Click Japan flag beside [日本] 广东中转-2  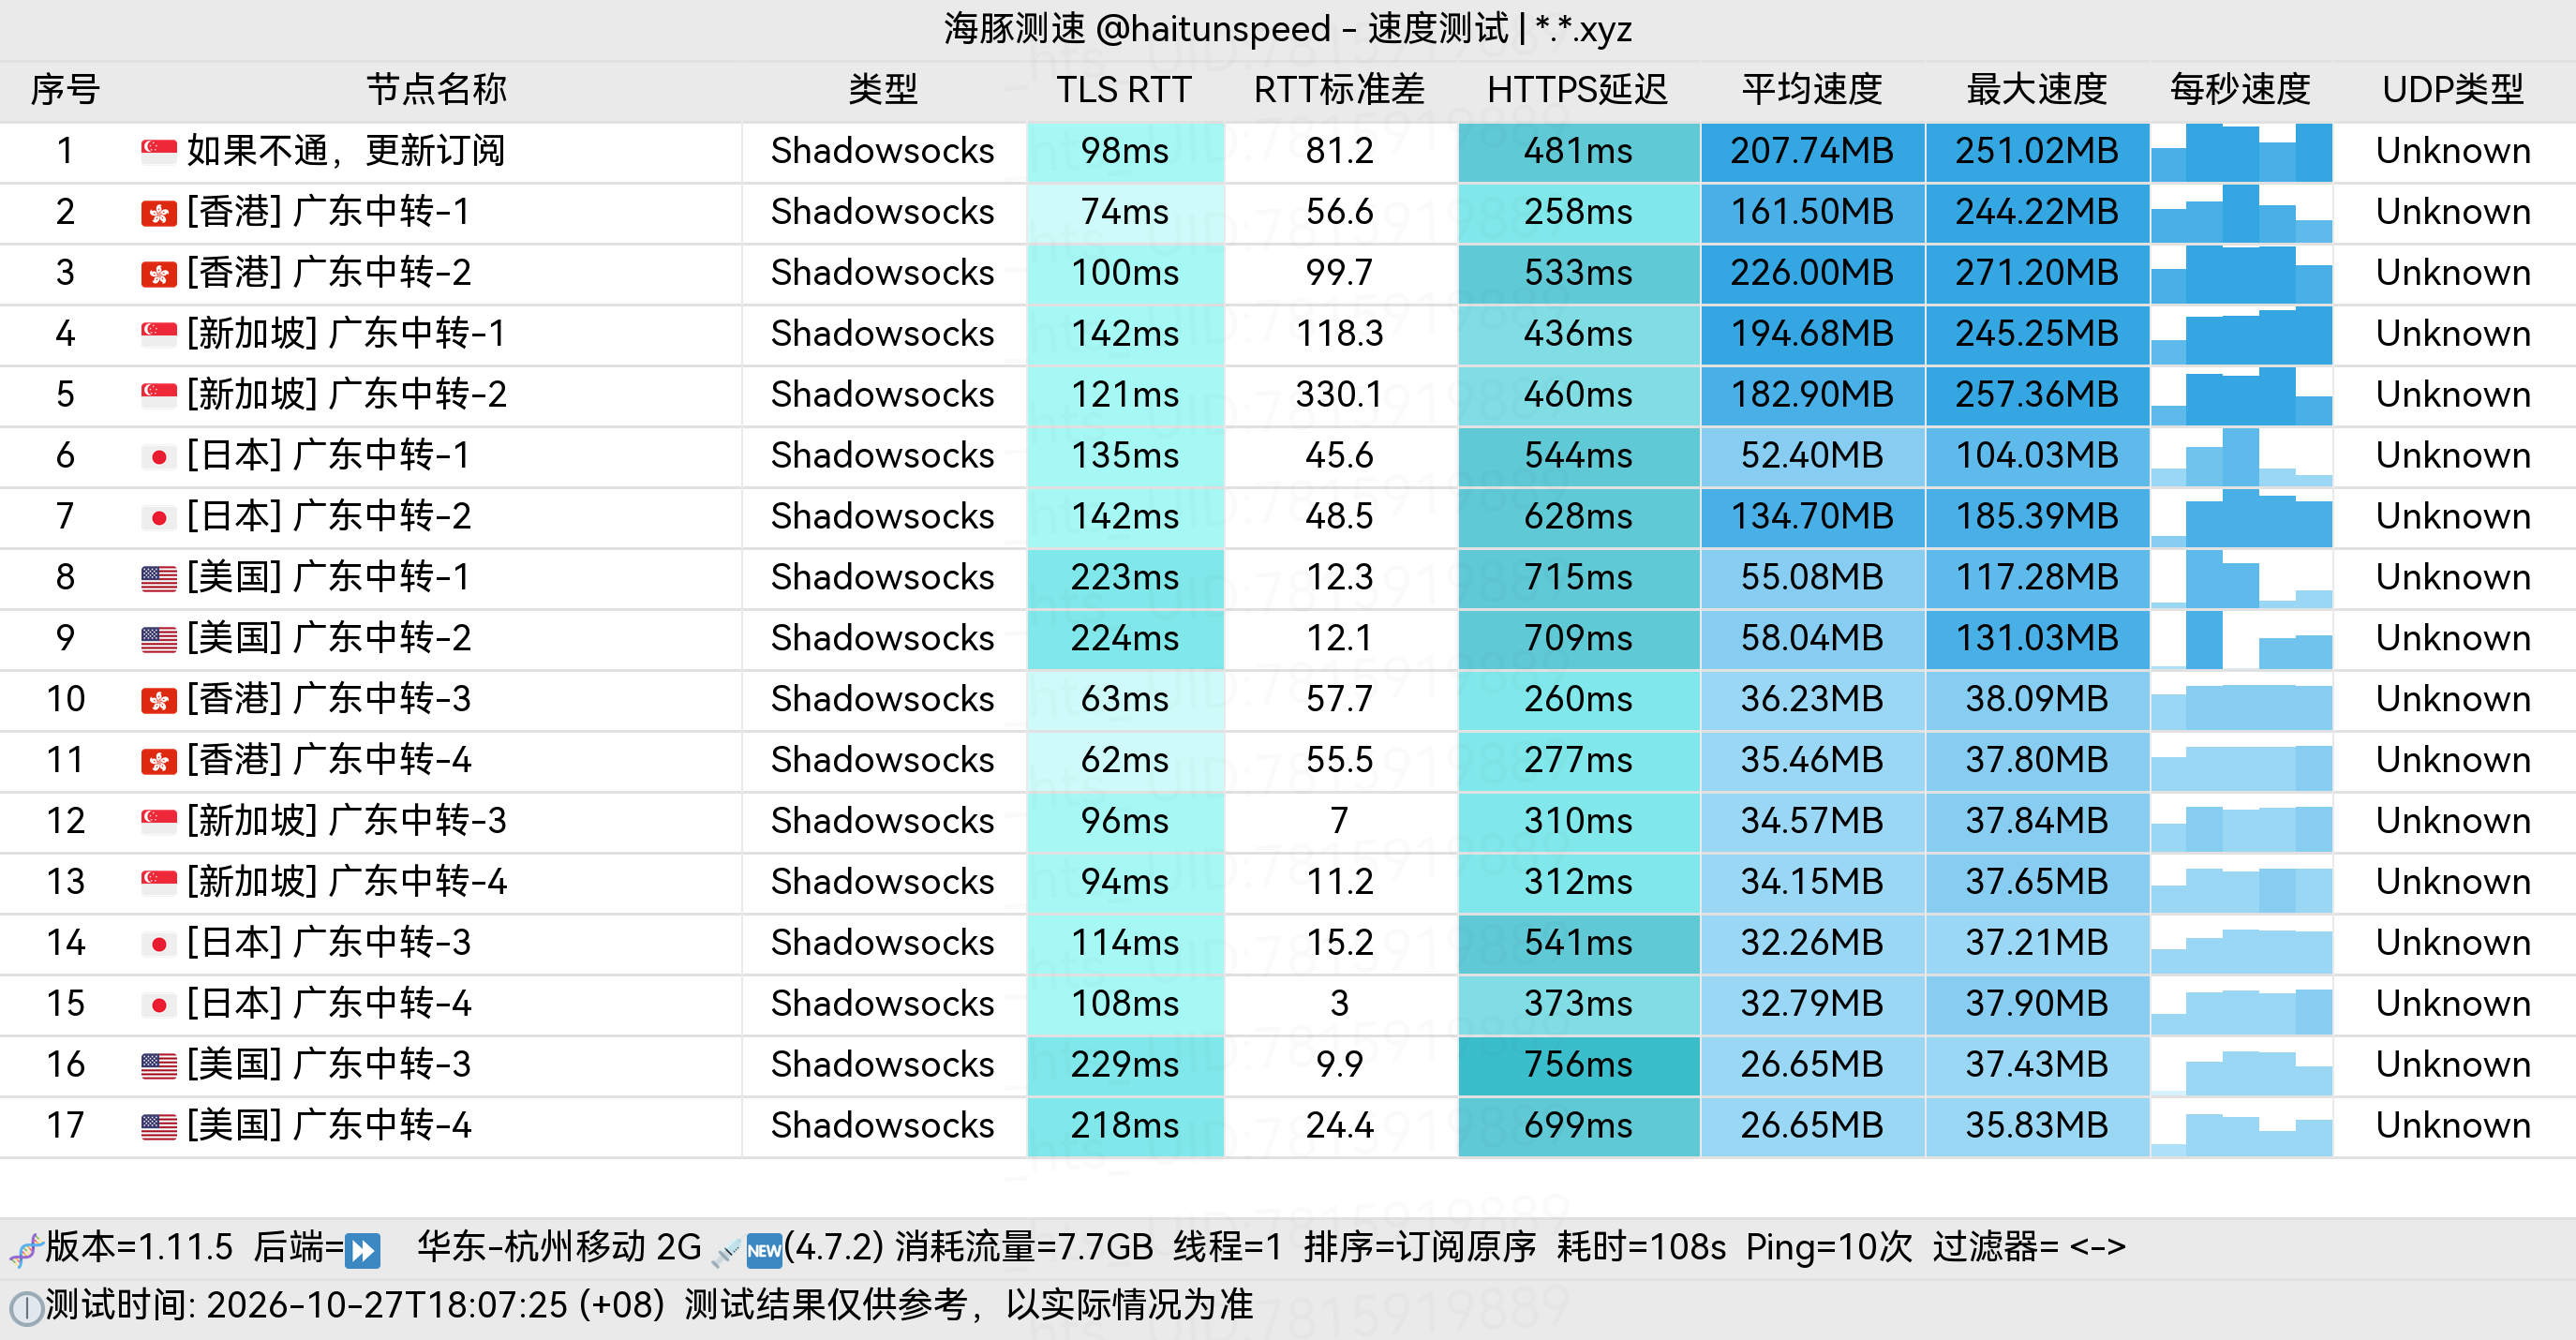pyautogui.click(x=159, y=518)
